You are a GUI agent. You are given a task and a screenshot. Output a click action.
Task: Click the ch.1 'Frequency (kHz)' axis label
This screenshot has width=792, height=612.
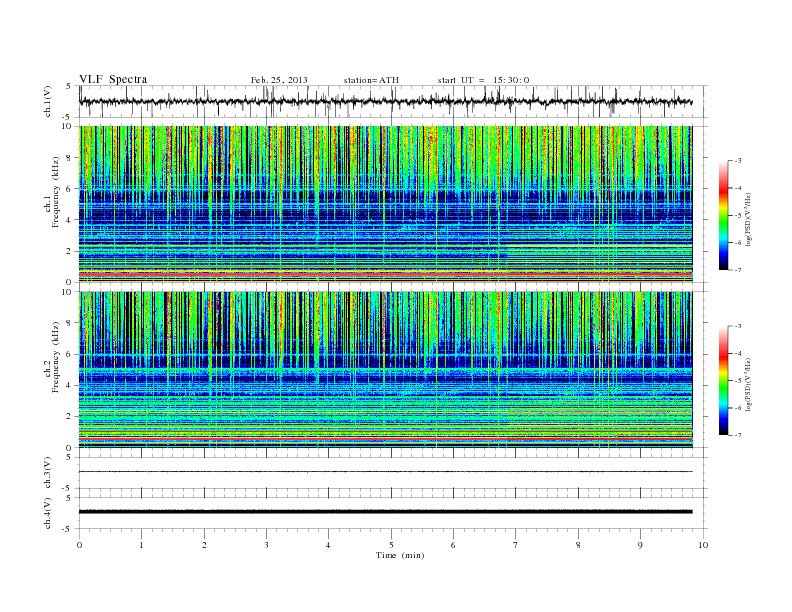point(56,192)
